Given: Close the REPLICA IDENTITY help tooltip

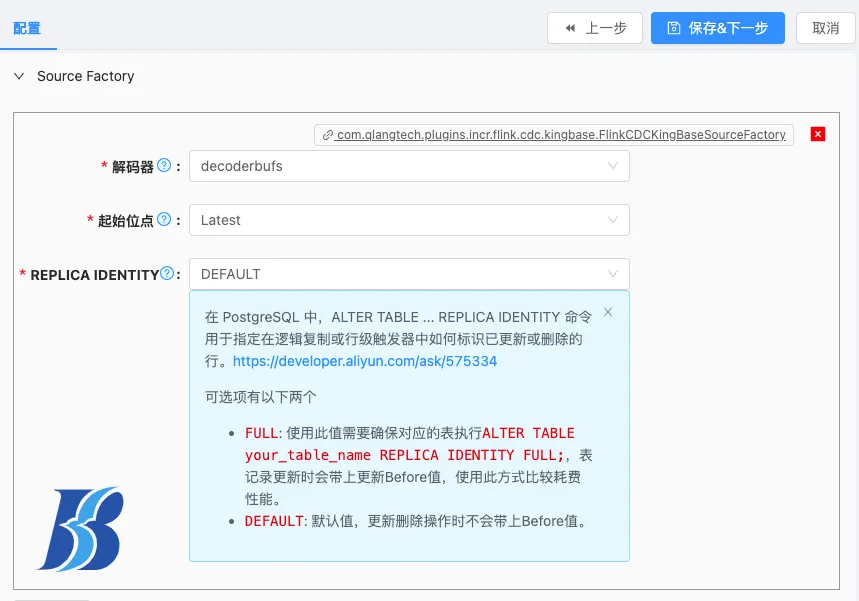Looking at the screenshot, I should click(608, 312).
